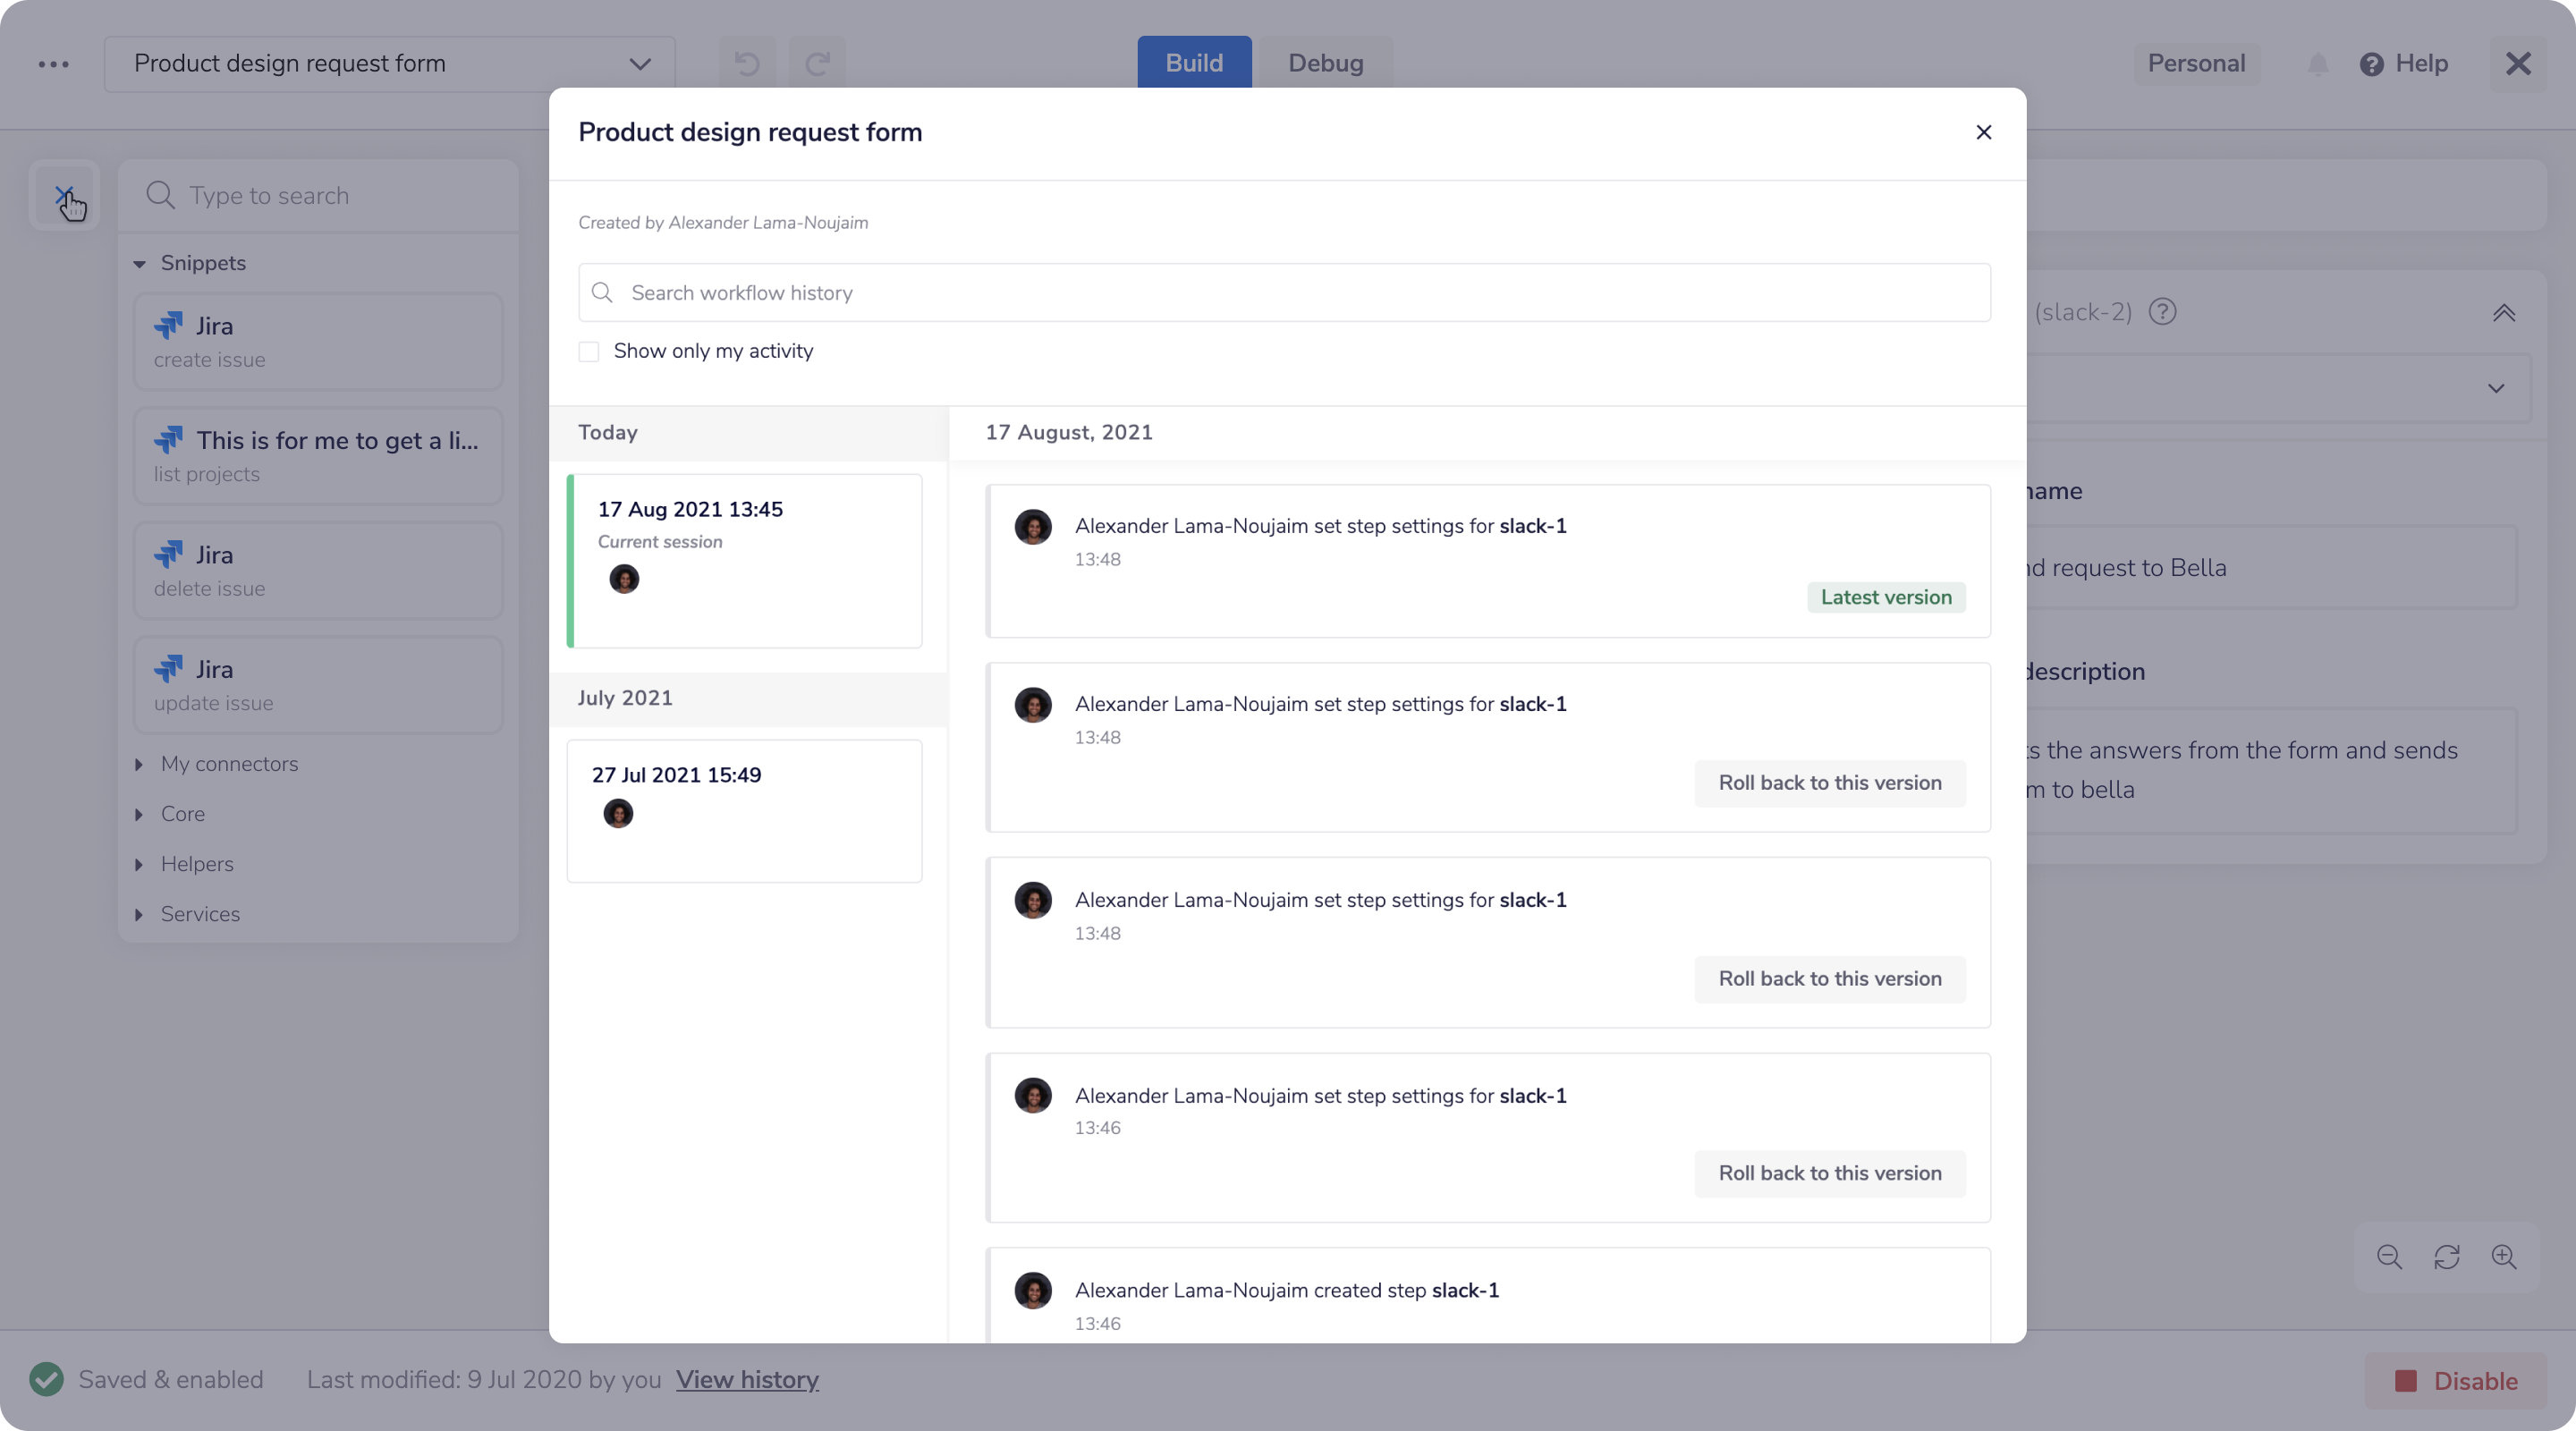The image size is (2576, 1431).
Task: Click the step description text box
Action: click(x=2272, y=770)
